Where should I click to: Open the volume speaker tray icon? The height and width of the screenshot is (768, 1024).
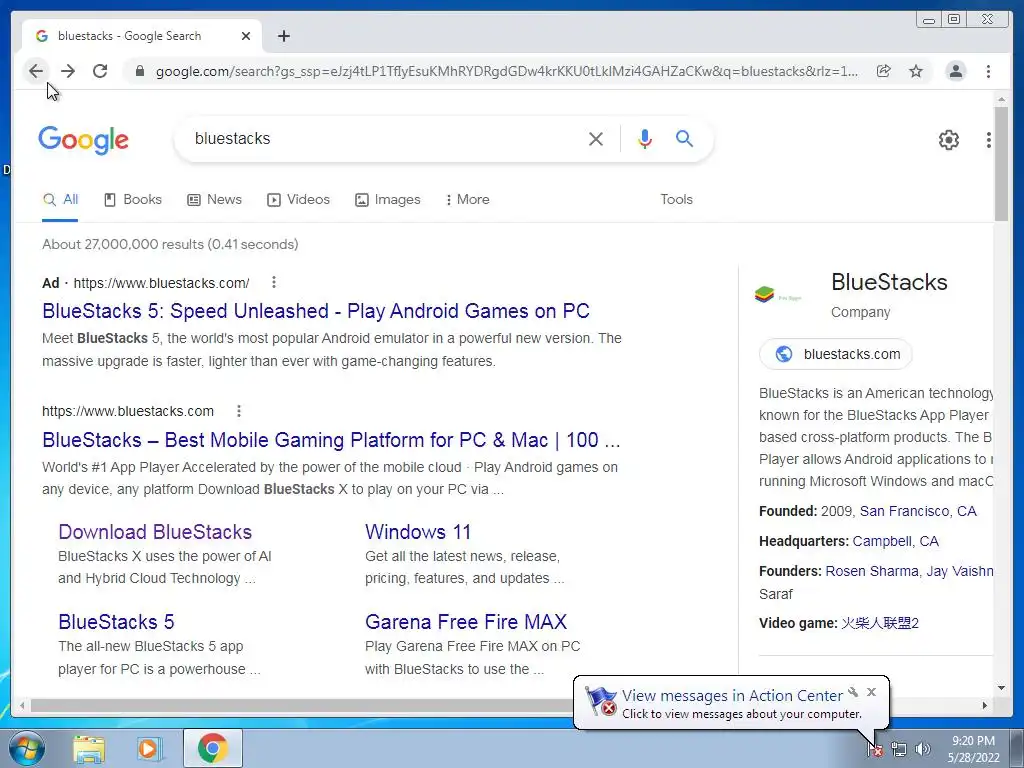(x=923, y=749)
